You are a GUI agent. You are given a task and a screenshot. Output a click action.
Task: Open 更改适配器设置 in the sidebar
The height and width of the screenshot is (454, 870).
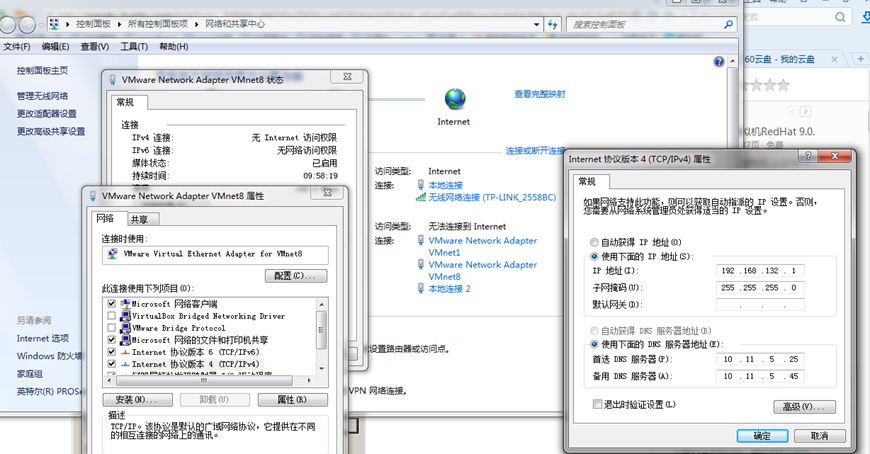point(47,114)
